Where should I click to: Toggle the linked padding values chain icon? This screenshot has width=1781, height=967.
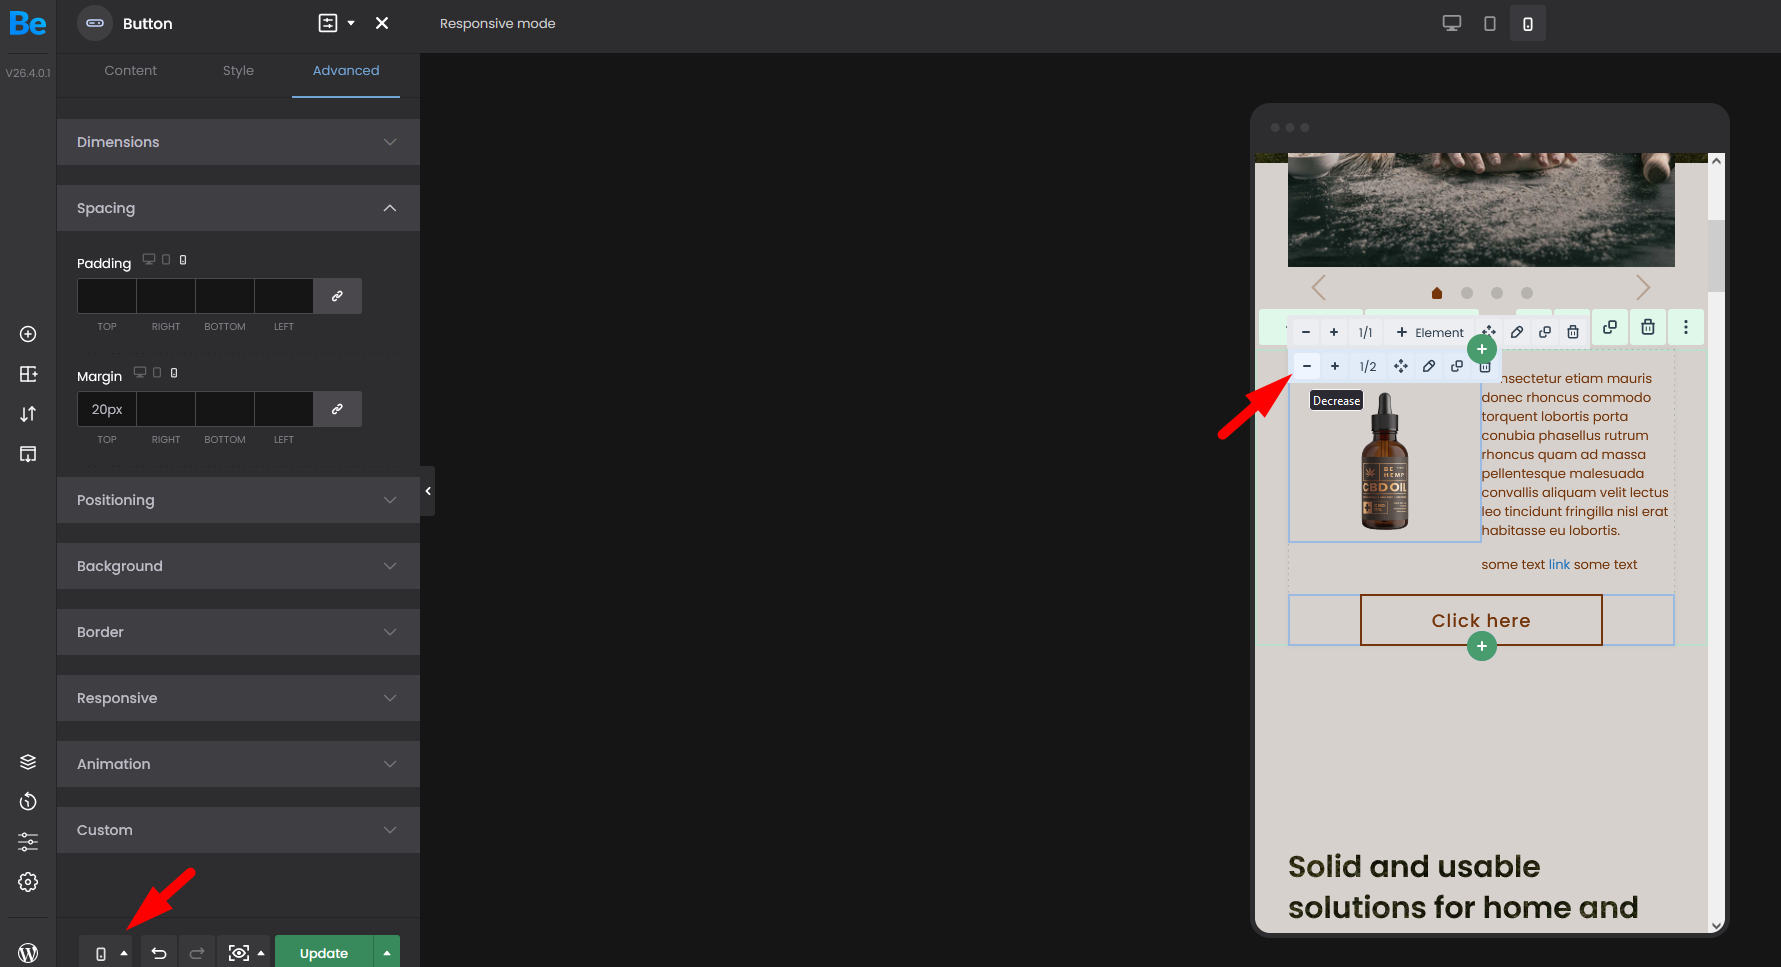pyautogui.click(x=337, y=295)
